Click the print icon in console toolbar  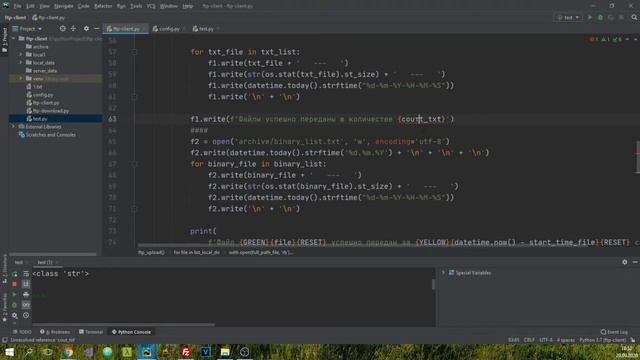point(26,294)
